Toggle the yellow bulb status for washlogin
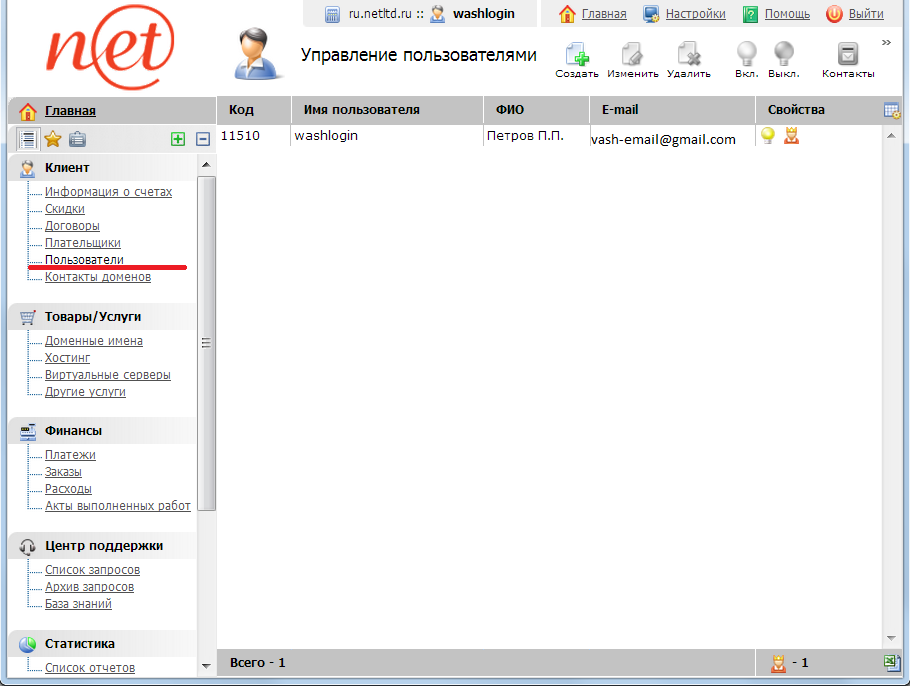This screenshot has width=910, height=686. [768, 136]
